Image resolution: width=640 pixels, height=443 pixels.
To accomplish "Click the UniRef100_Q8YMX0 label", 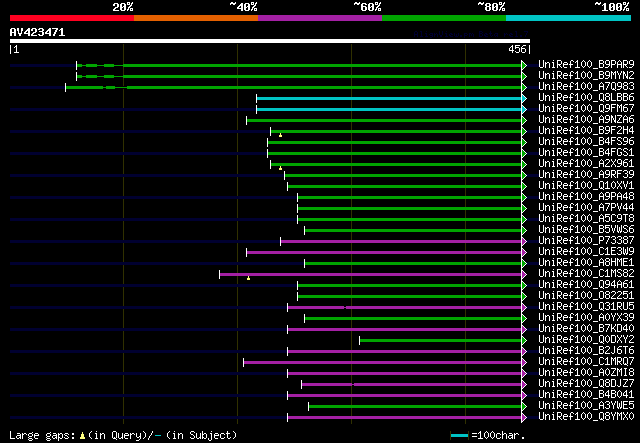I will click(586, 417).
